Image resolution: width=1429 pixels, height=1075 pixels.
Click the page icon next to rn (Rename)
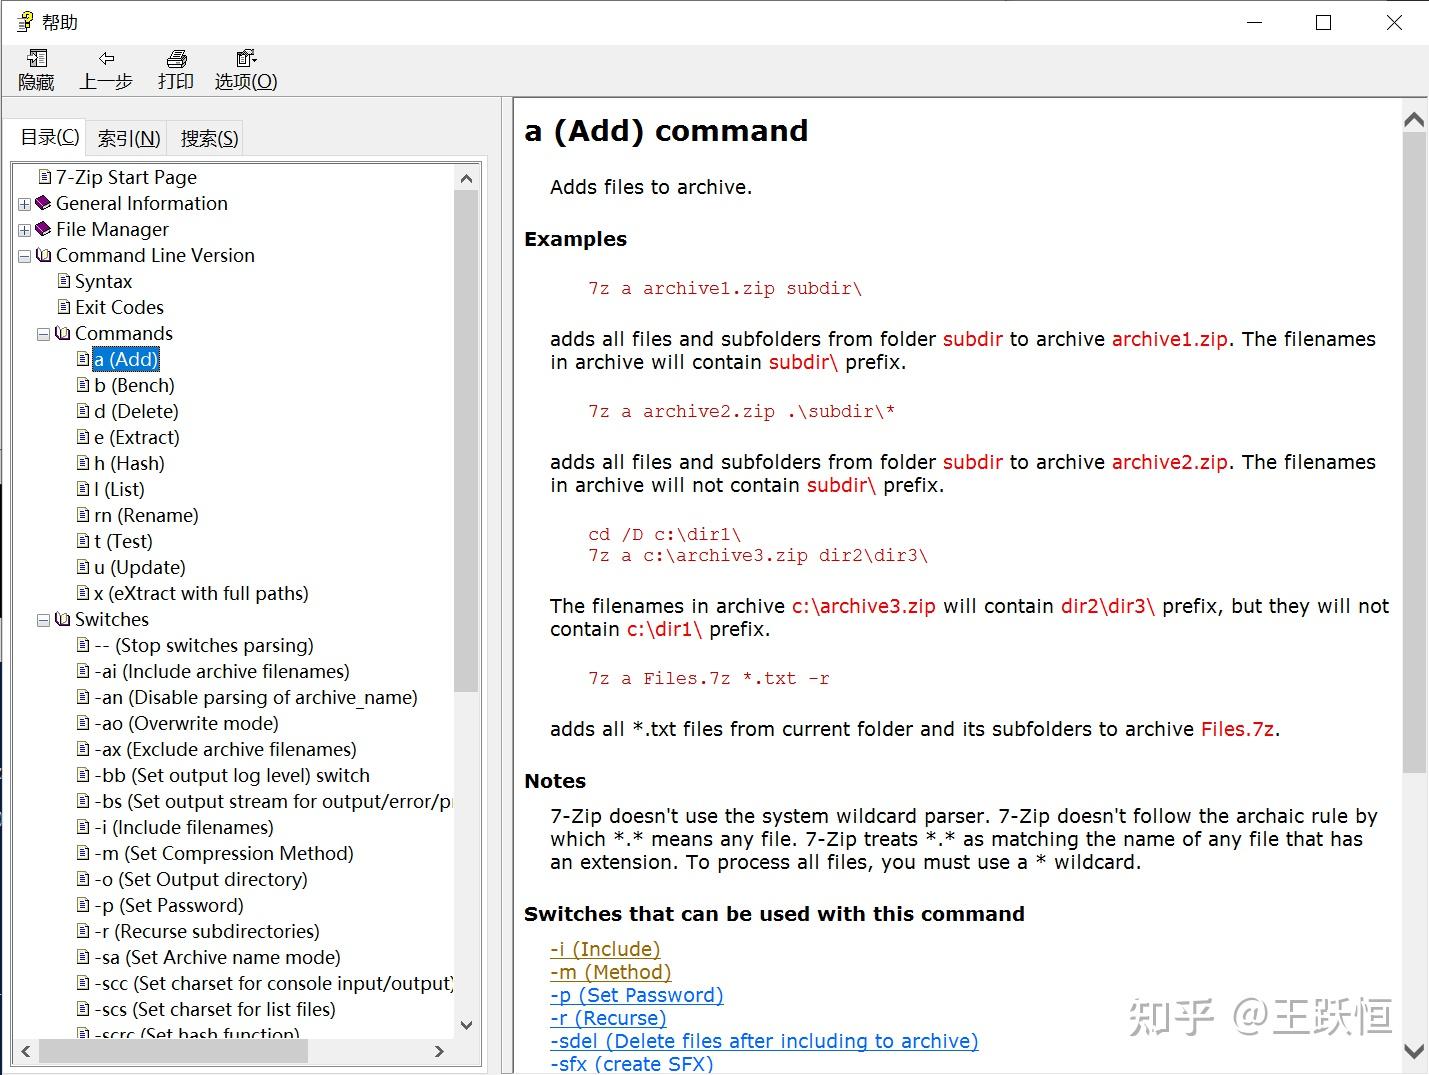point(84,515)
